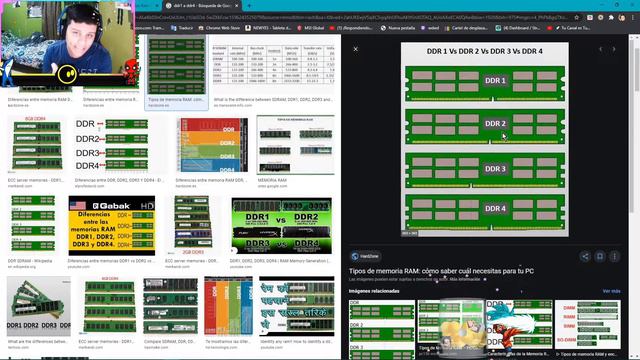Click the address bar URL
The height and width of the screenshot is (360, 640).
click(x=351, y=18)
